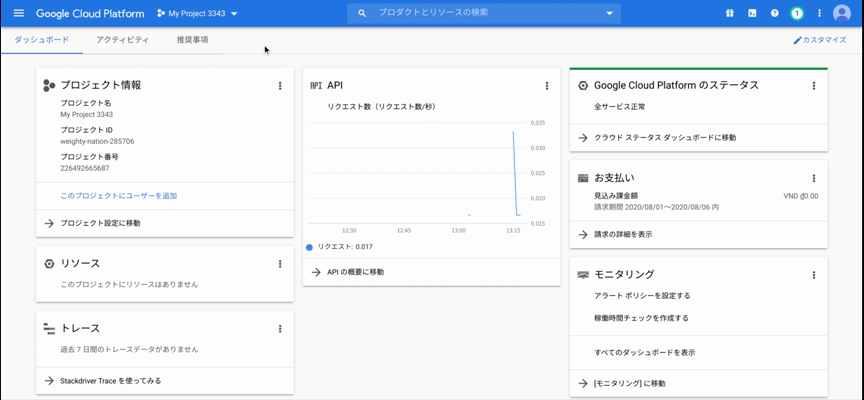The height and width of the screenshot is (400, 864).
Task: Click the カスタマイズ pencil button
Action: (x=819, y=40)
